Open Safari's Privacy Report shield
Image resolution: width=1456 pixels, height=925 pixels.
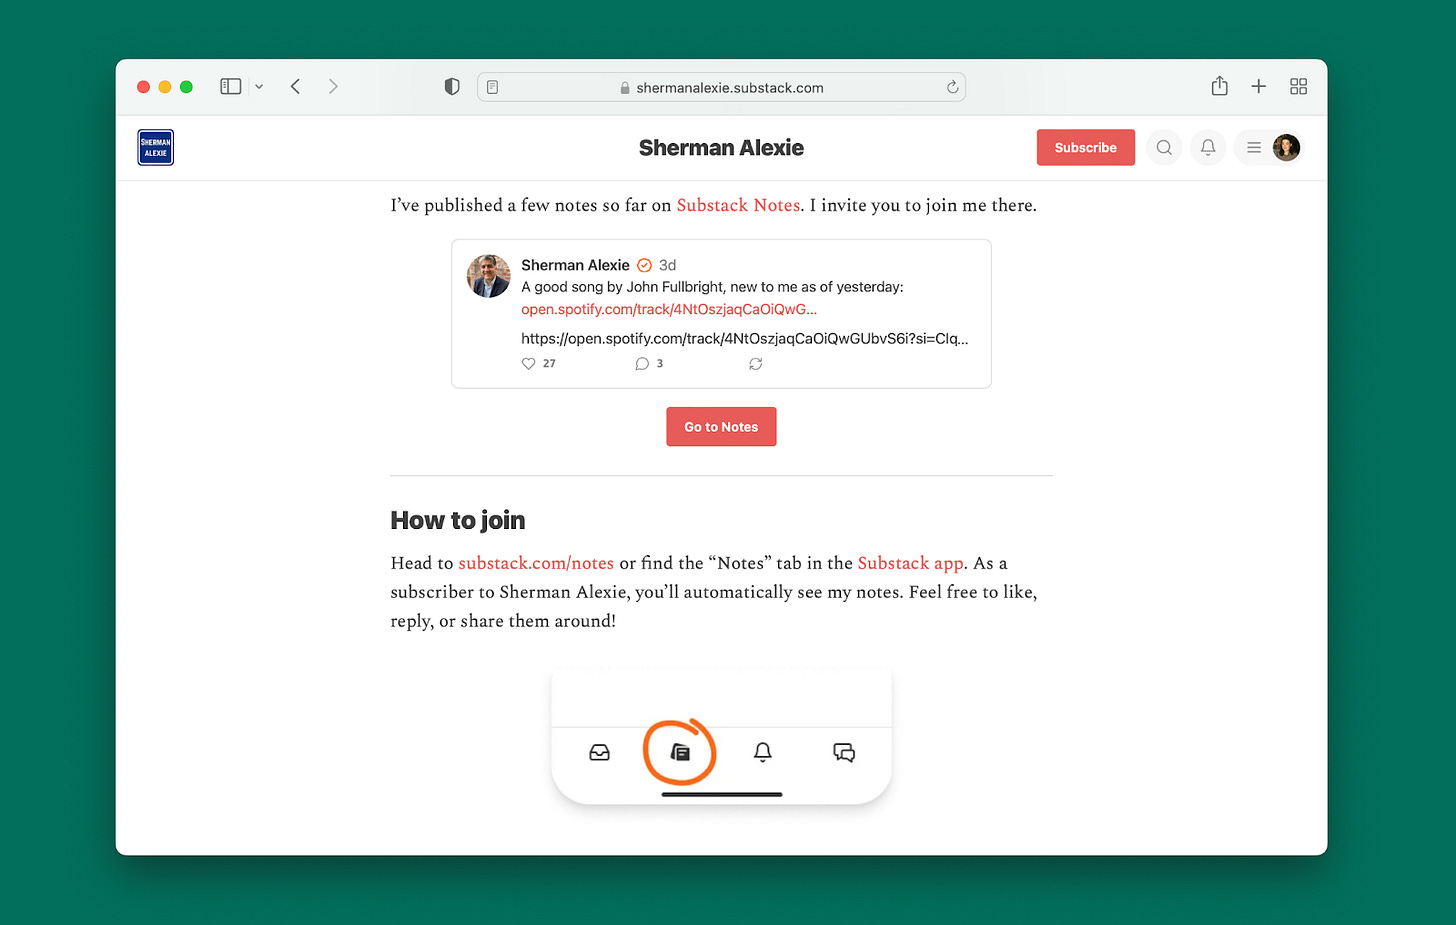451,86
